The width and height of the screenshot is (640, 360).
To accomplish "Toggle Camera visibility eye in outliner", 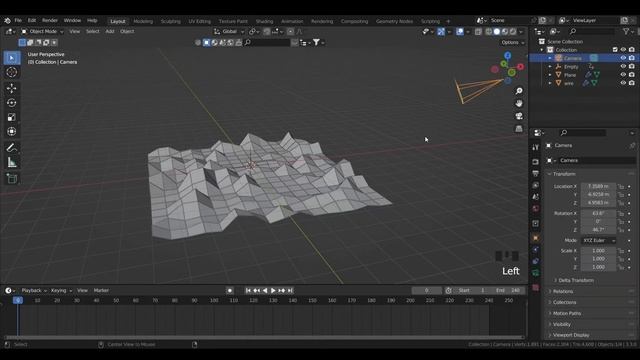I will coord(623,58).
